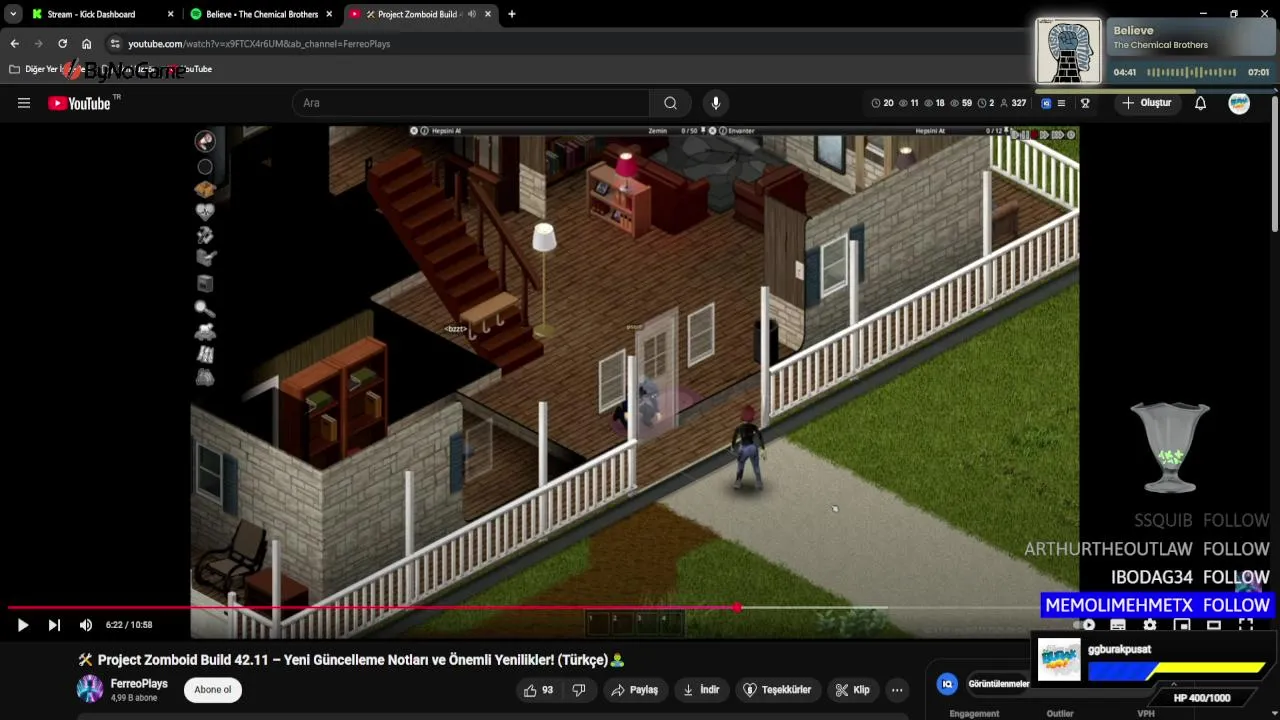Close the Kick Dashboard tab
Screen dimensions: 1280x720
(x=170, y=14)
